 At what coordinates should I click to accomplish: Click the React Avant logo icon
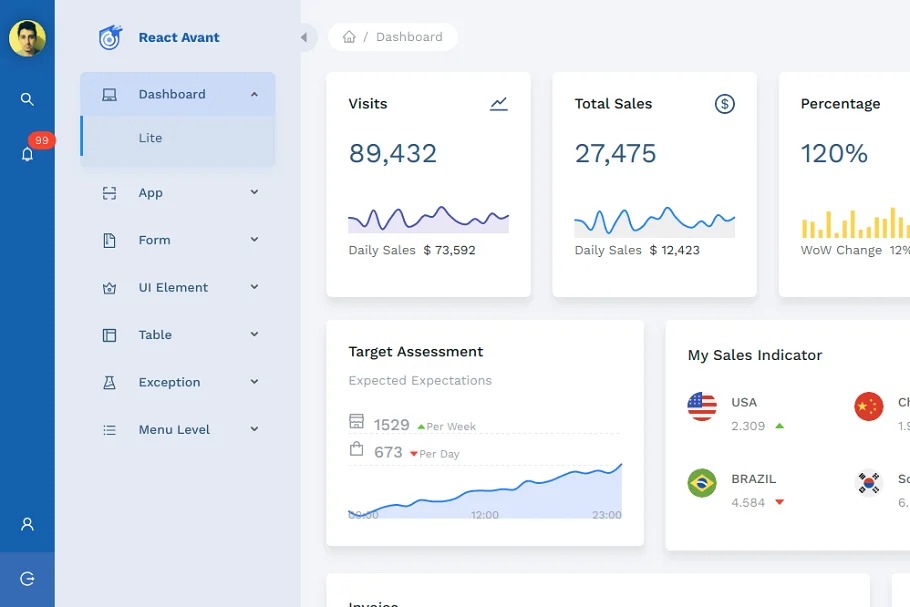[110, 38]
